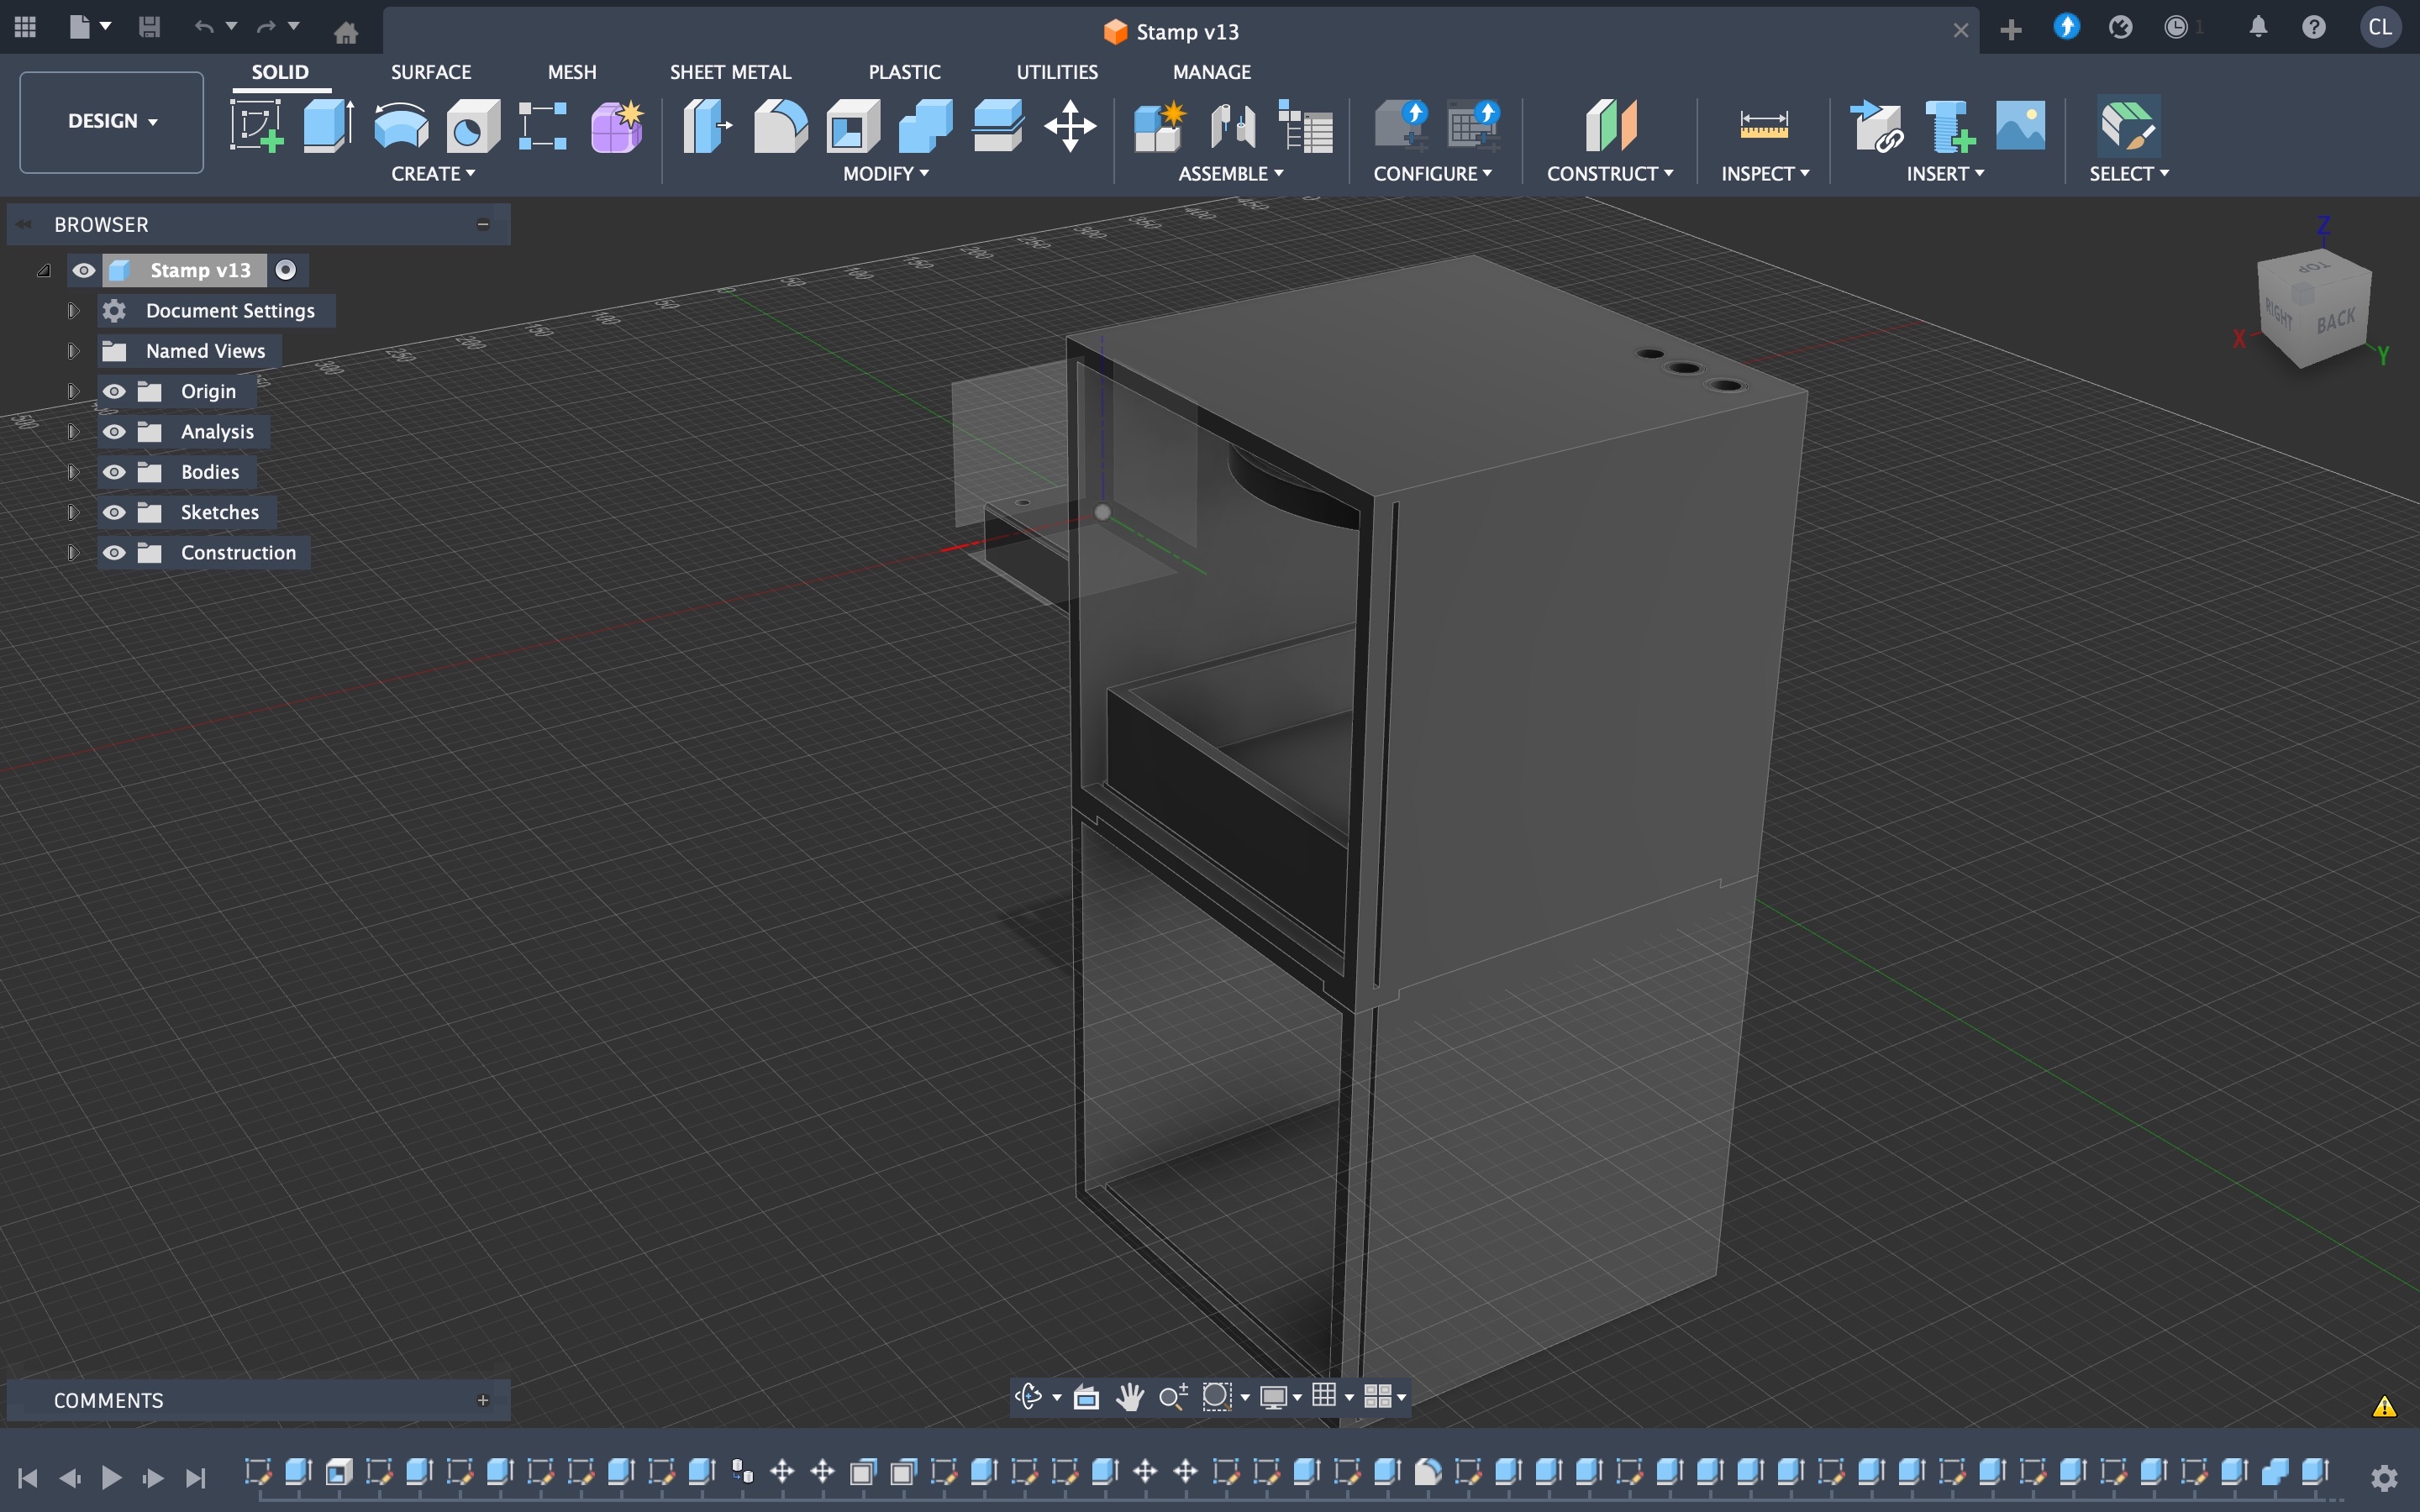Click the ViewCube BACK face
Screen dimensions: 2420x1512
[2335, 322]
